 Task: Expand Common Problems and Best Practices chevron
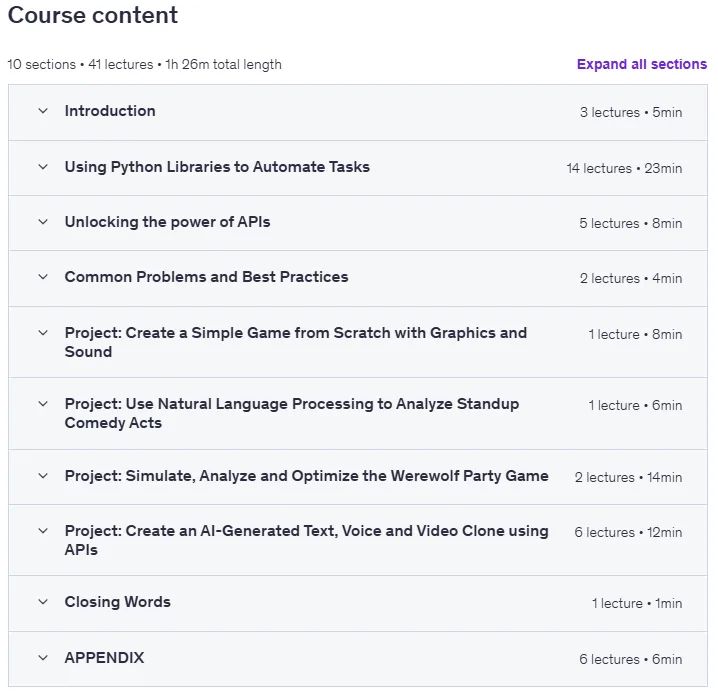pos(43,277)
